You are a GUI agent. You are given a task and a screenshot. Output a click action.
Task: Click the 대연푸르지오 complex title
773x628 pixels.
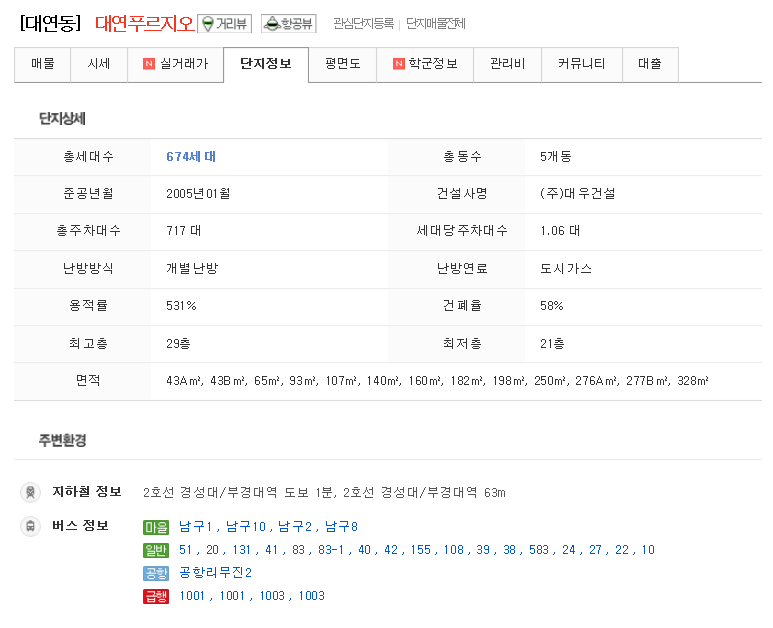144,23
